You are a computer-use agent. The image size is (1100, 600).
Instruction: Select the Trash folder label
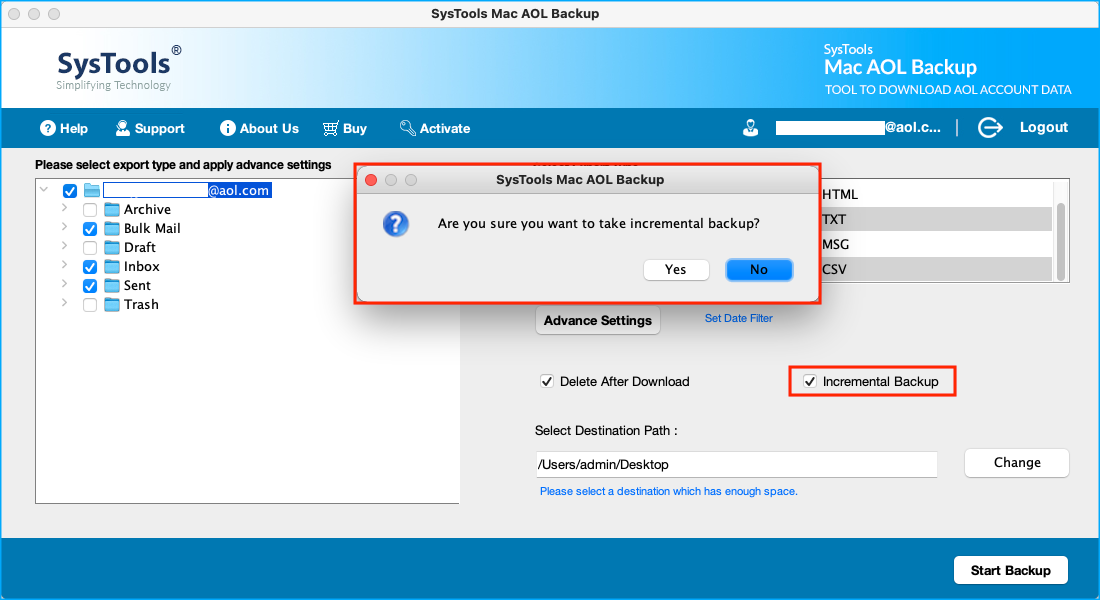tap(141, 304)
